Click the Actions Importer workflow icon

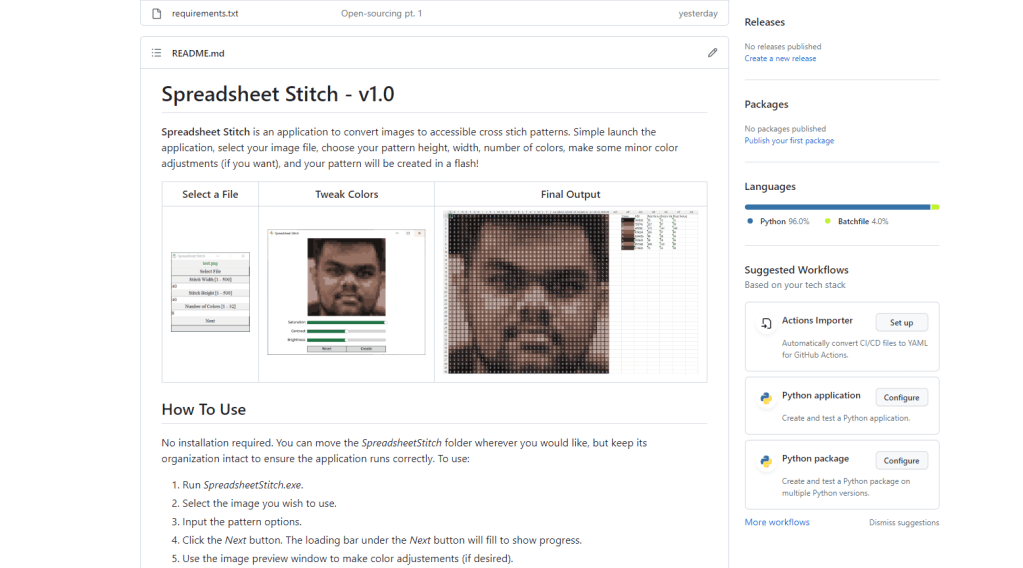click(x=766, y=323)
